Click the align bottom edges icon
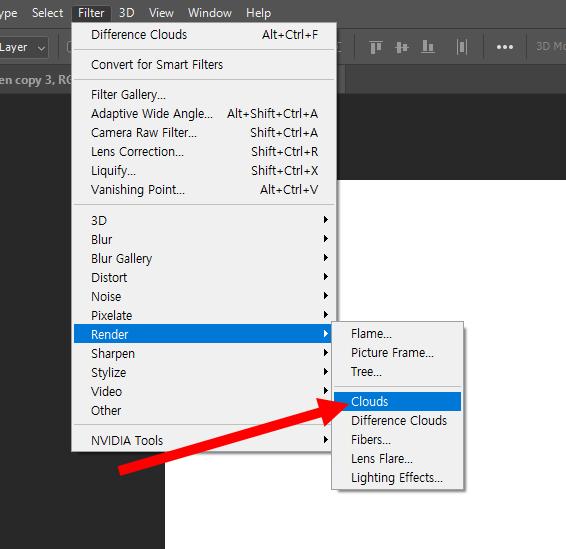 click(x=428, y=47)
